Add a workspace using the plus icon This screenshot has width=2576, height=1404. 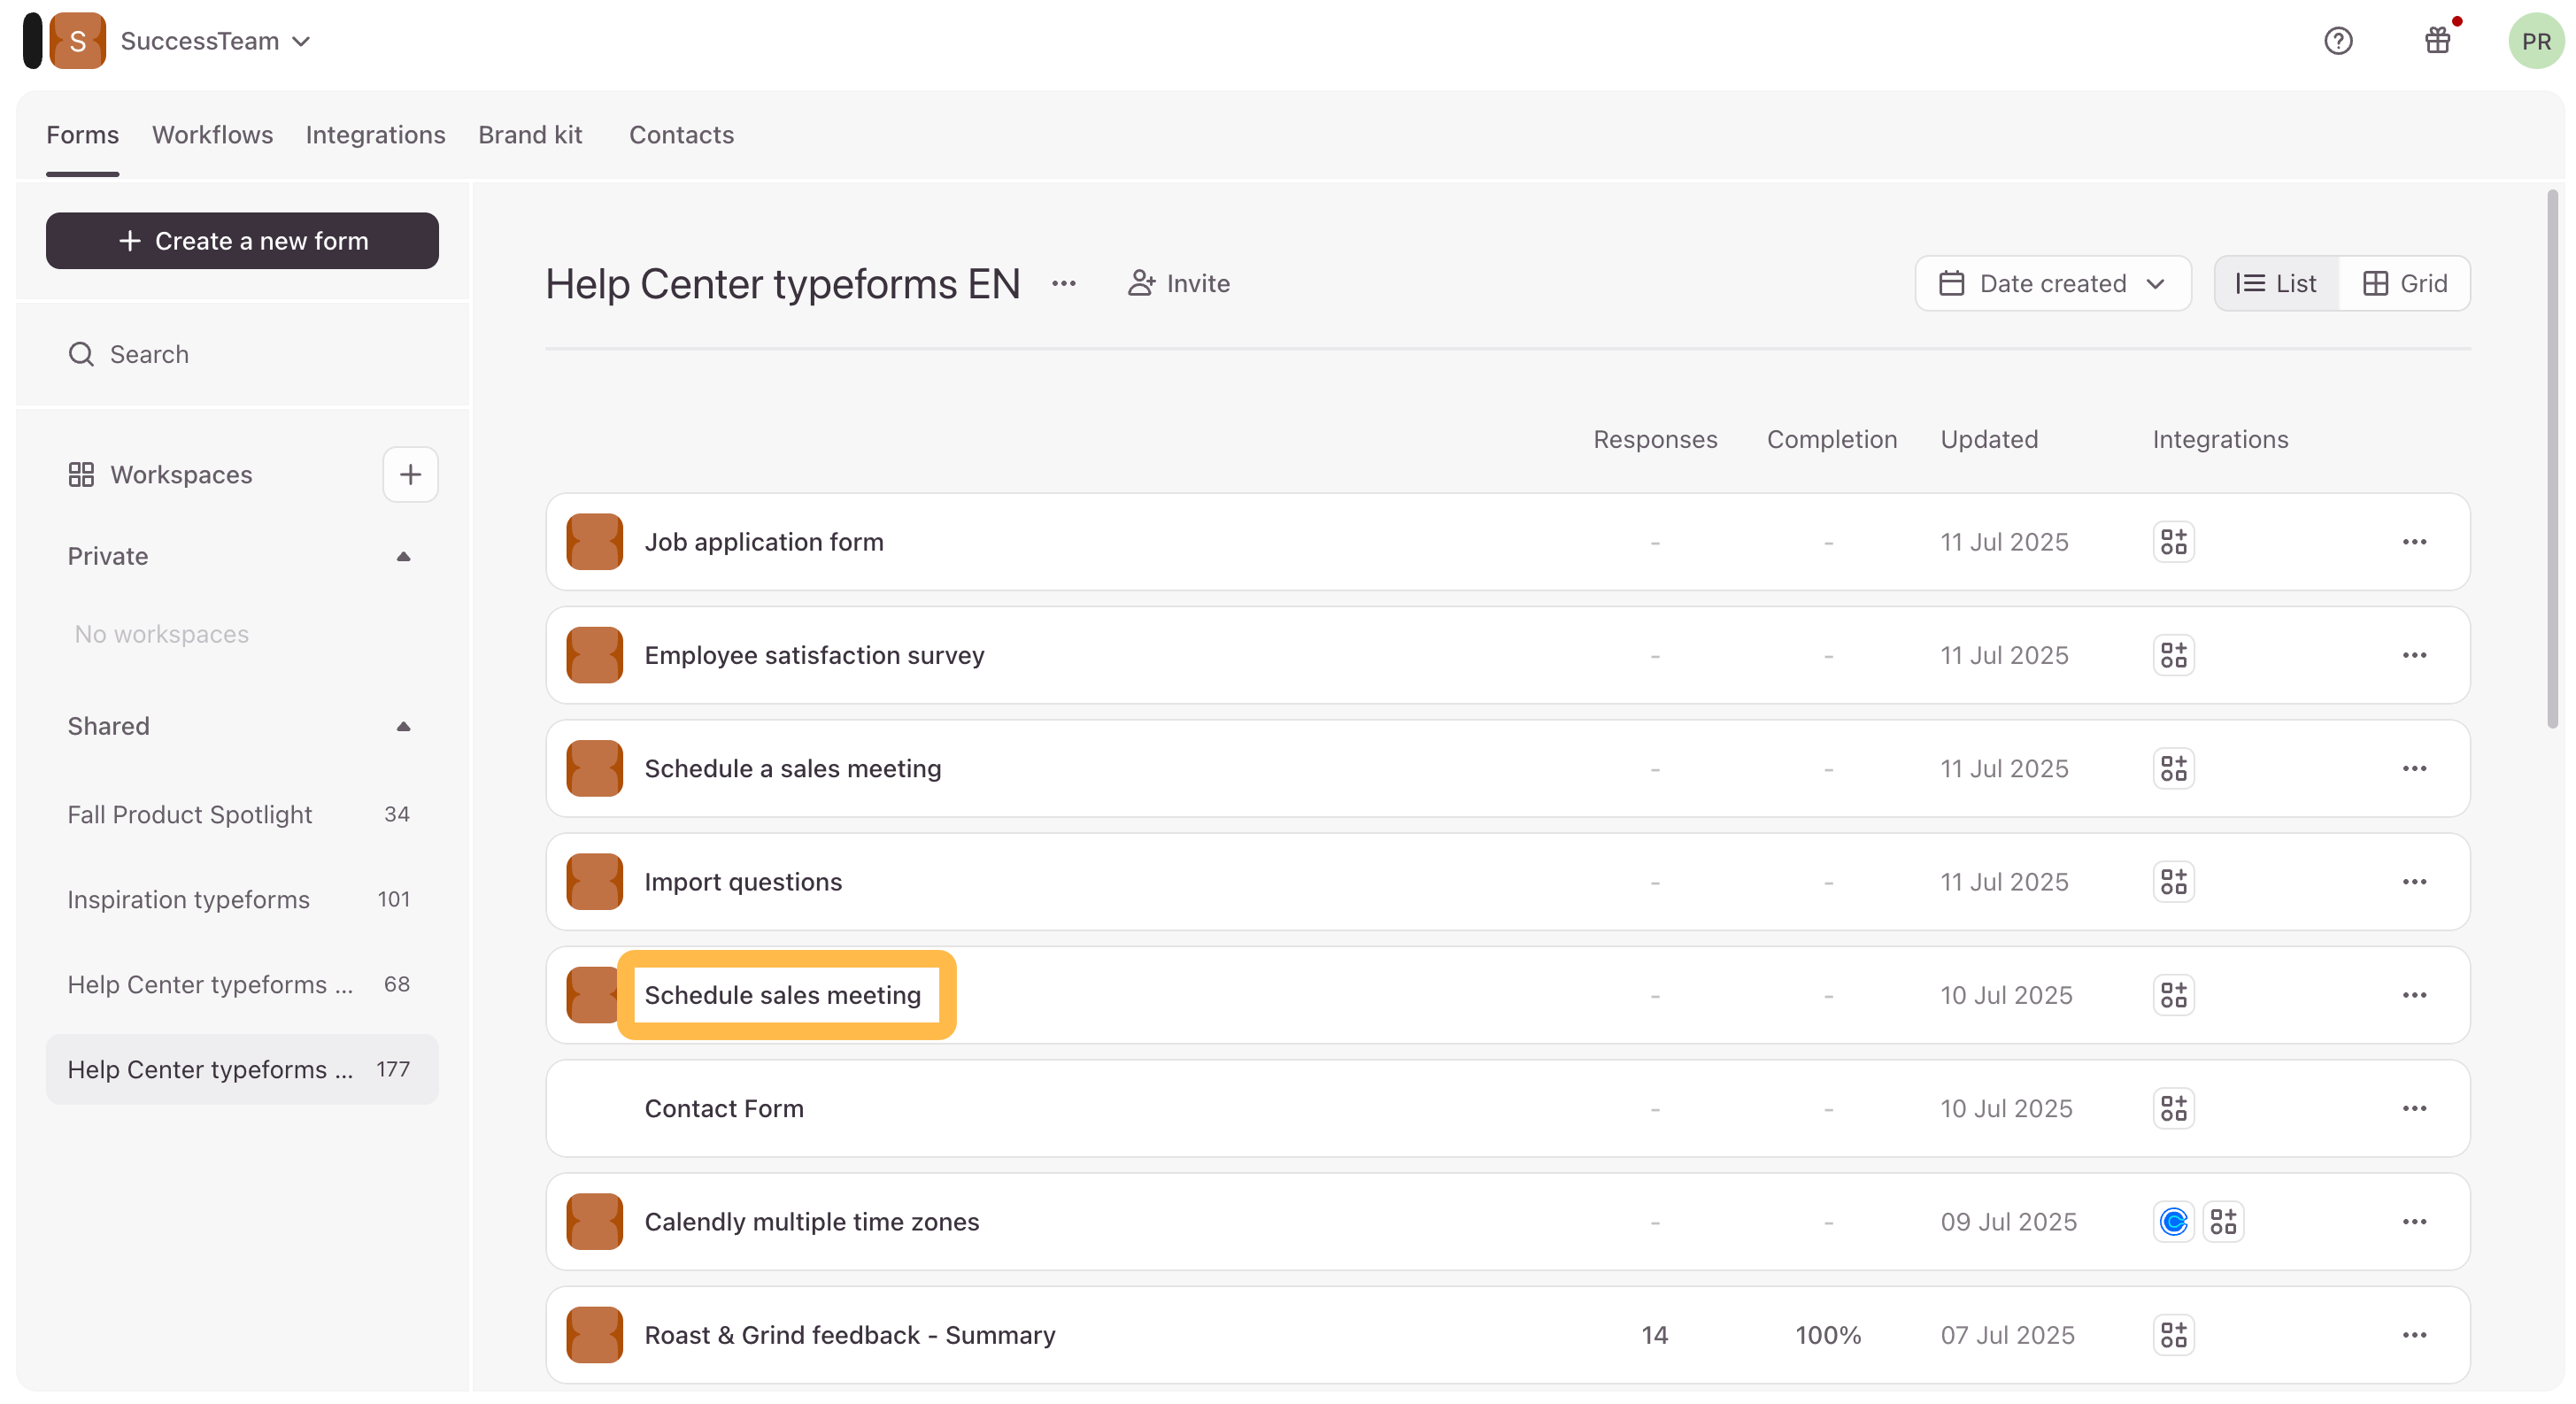tap(410, 474)
